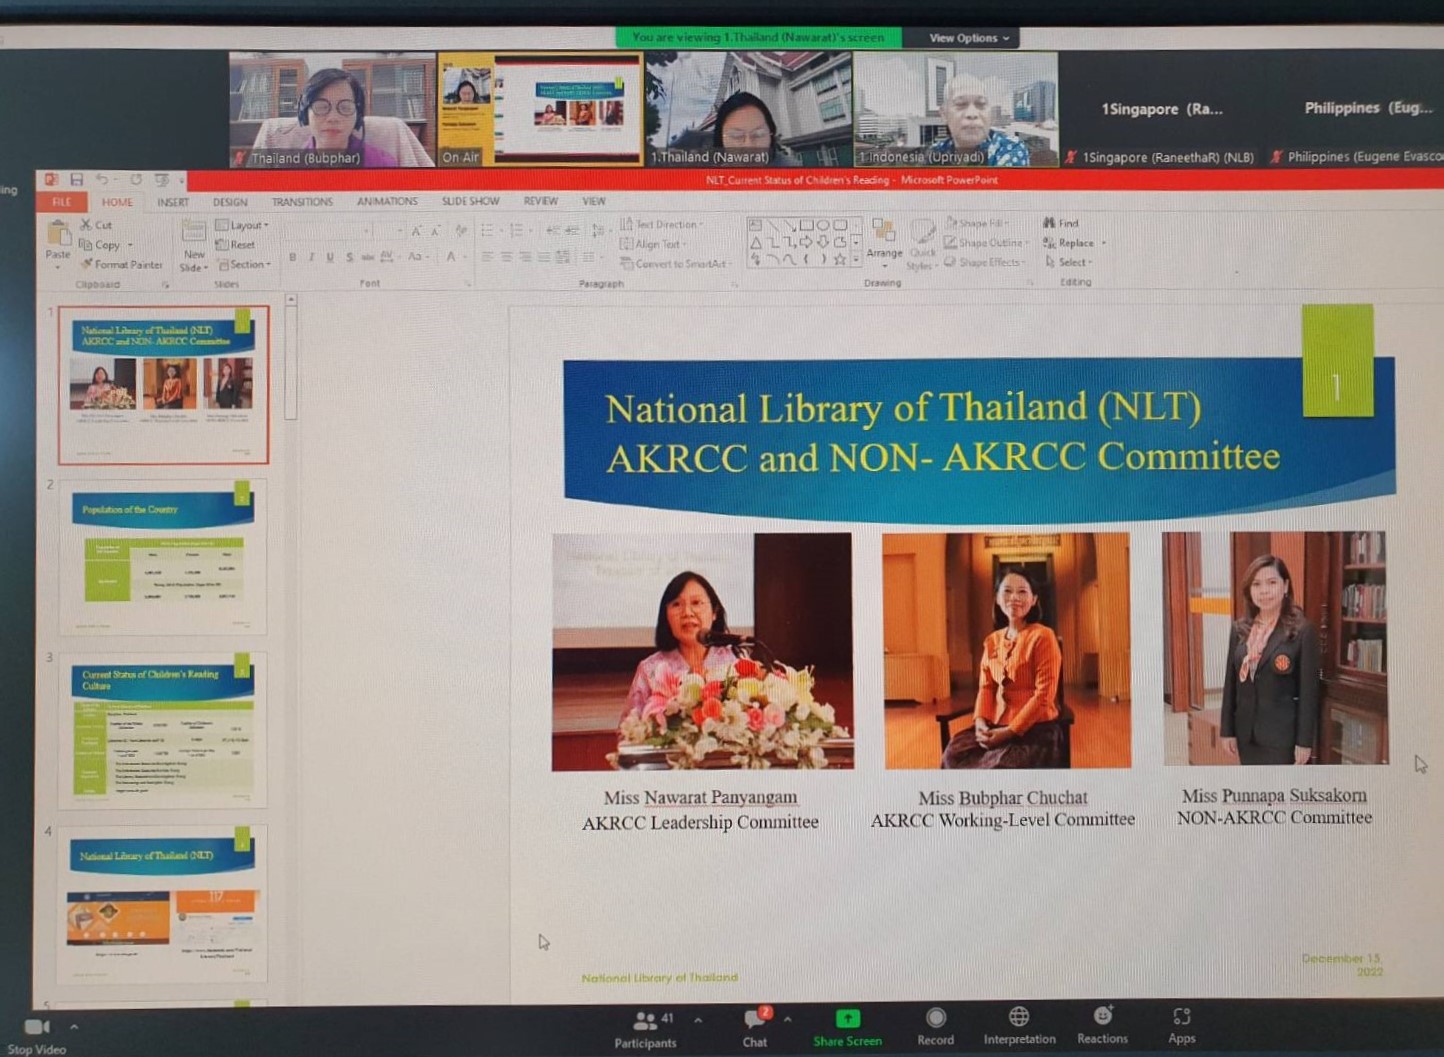Select rectangle shape in shapes gallery

click(x=806, y=226)
